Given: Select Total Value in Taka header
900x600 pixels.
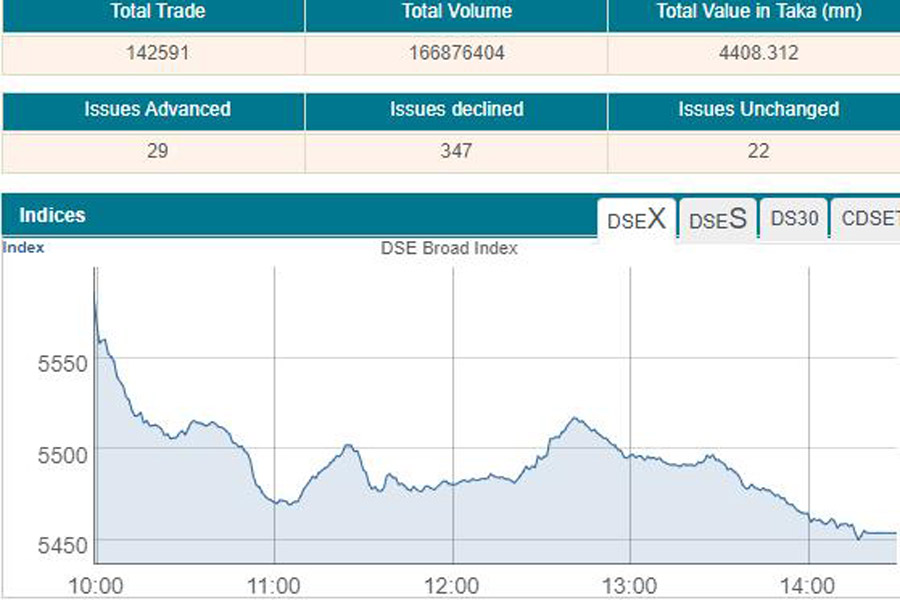Looking at the screenshot, I should tap(757, 12).
